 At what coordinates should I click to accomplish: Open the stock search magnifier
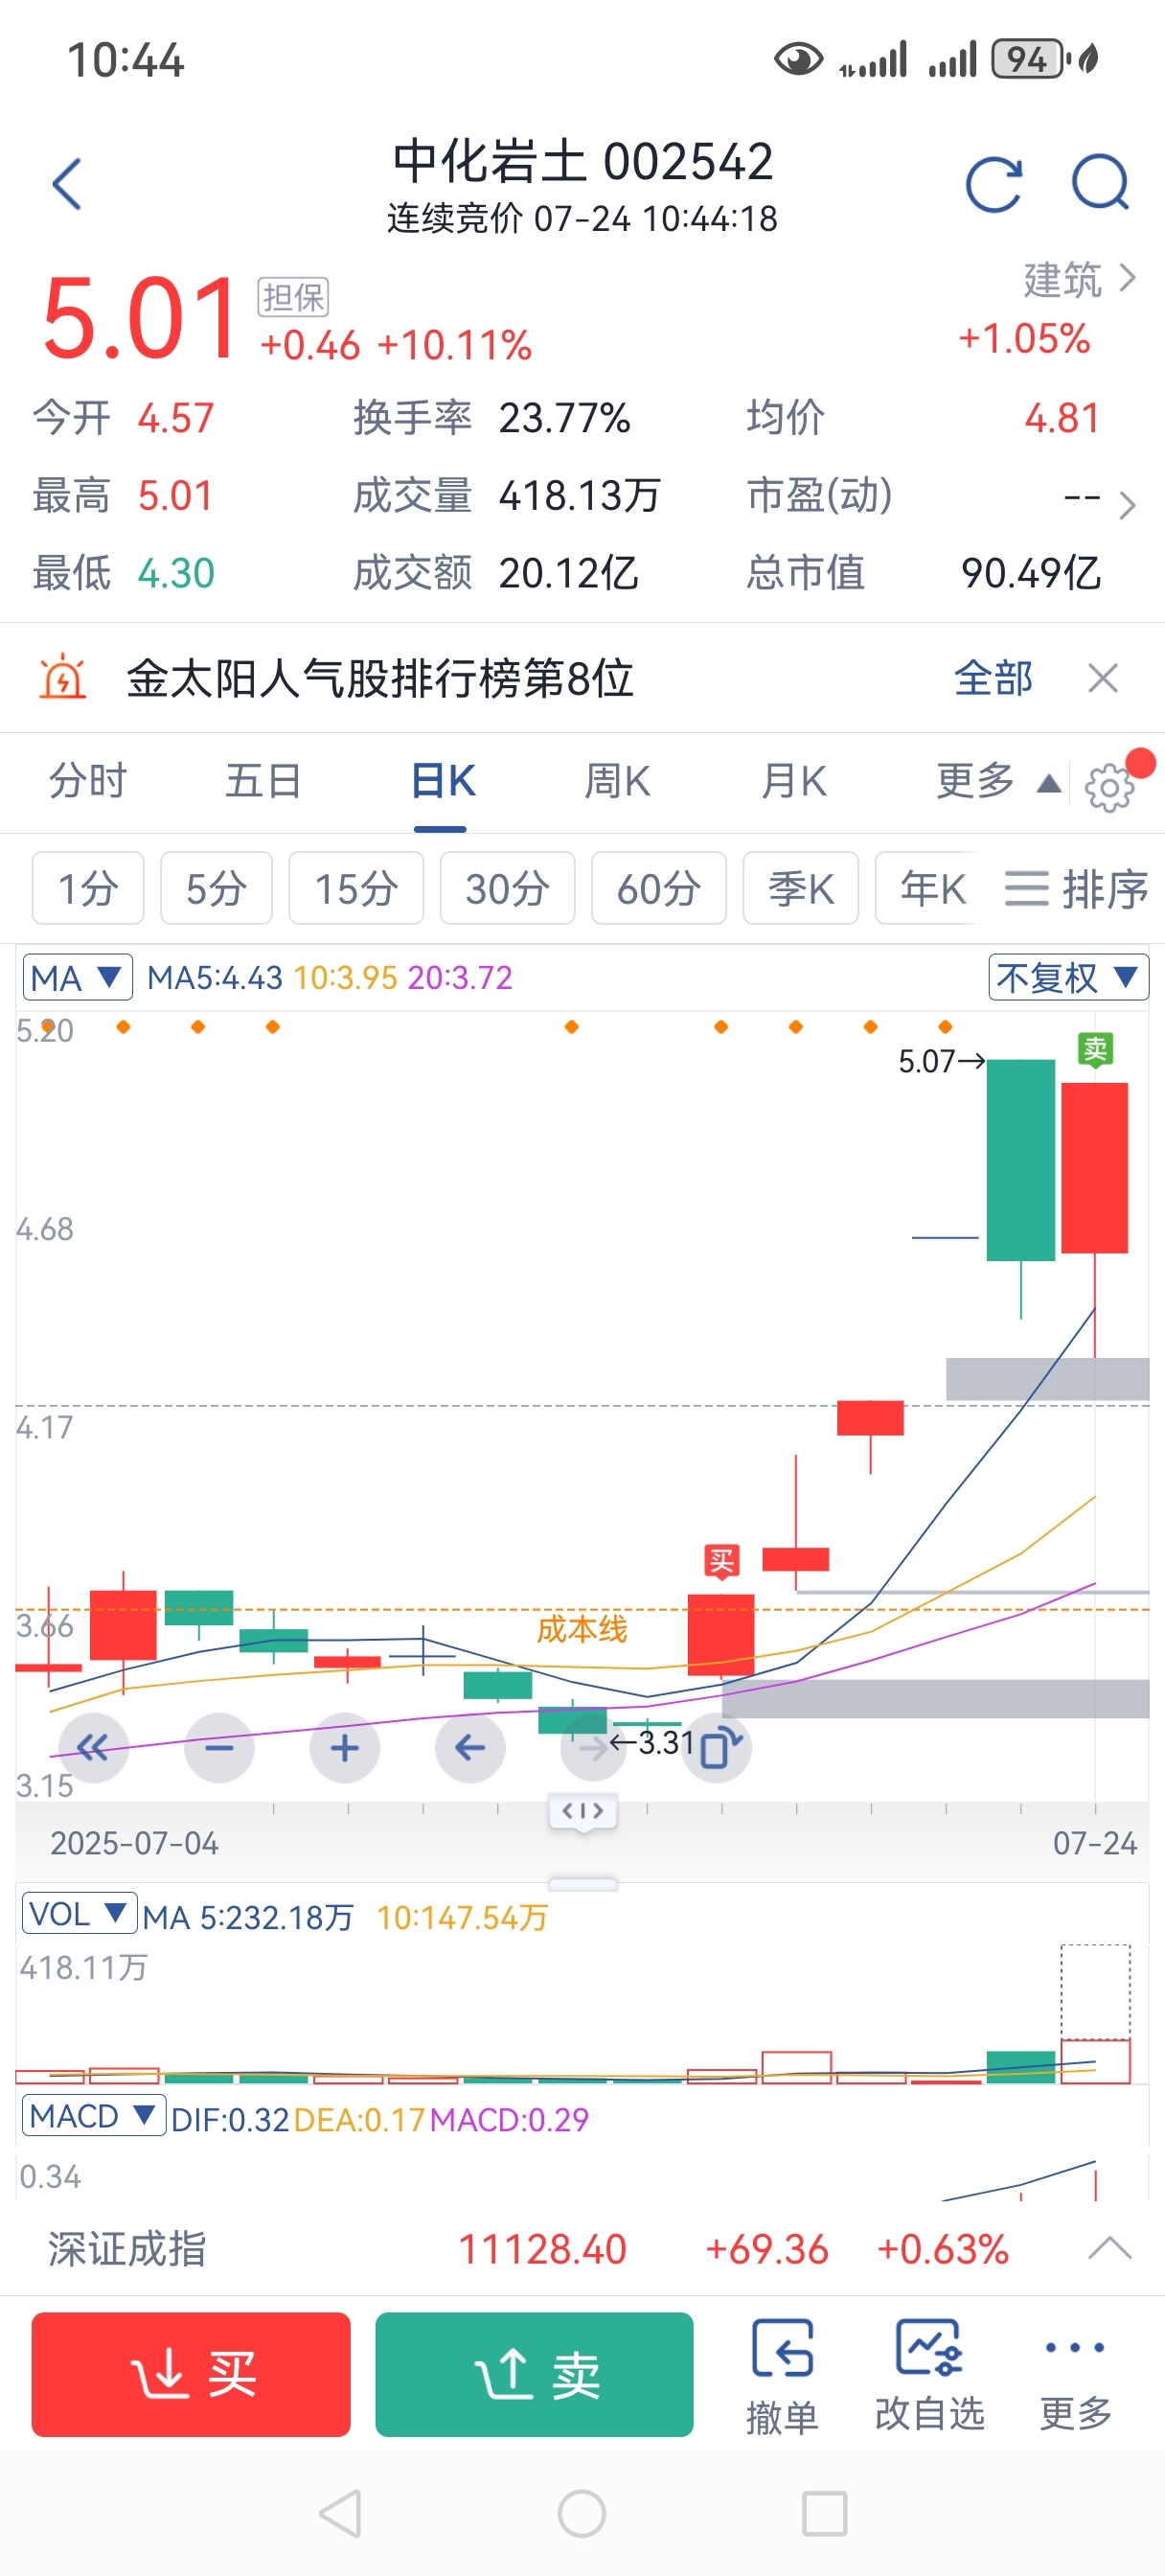point(1099,184)
